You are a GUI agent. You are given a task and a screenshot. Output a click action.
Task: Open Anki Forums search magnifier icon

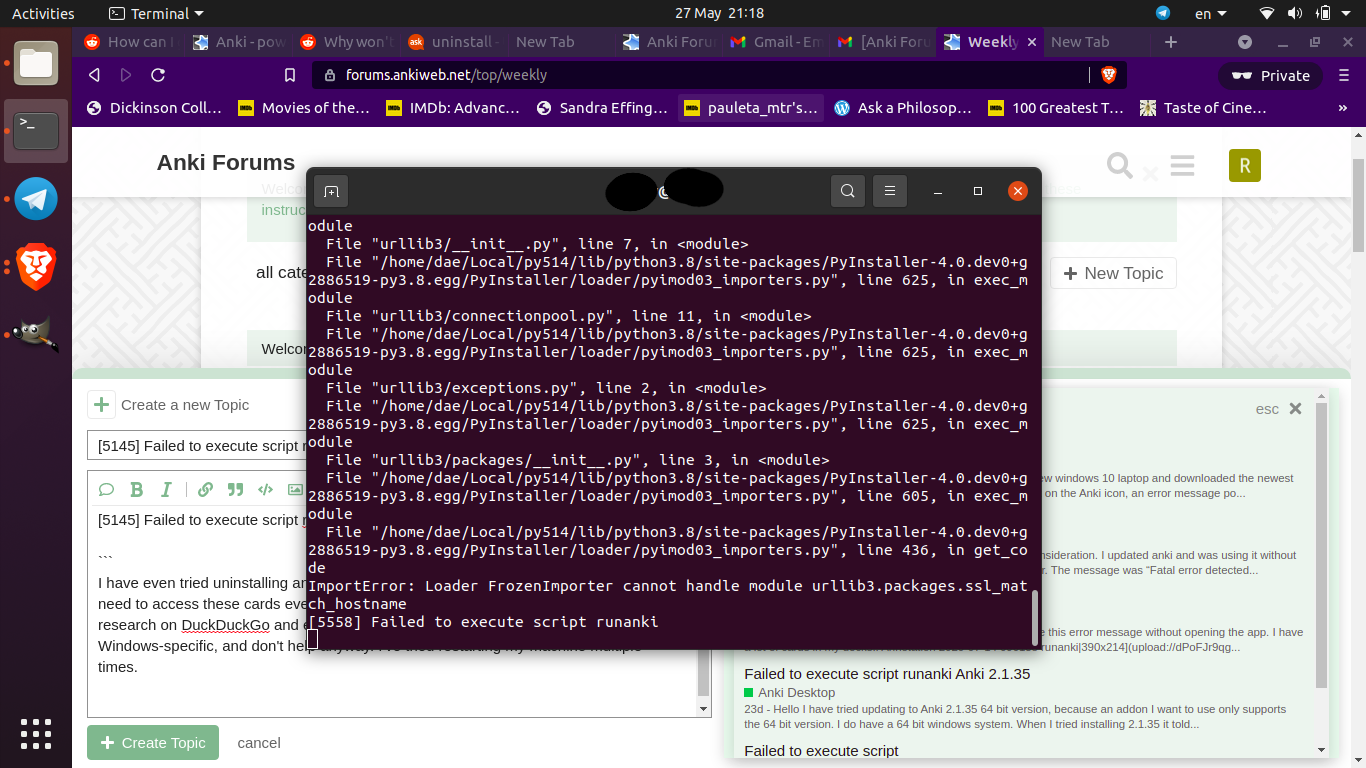click(1119, 165)
